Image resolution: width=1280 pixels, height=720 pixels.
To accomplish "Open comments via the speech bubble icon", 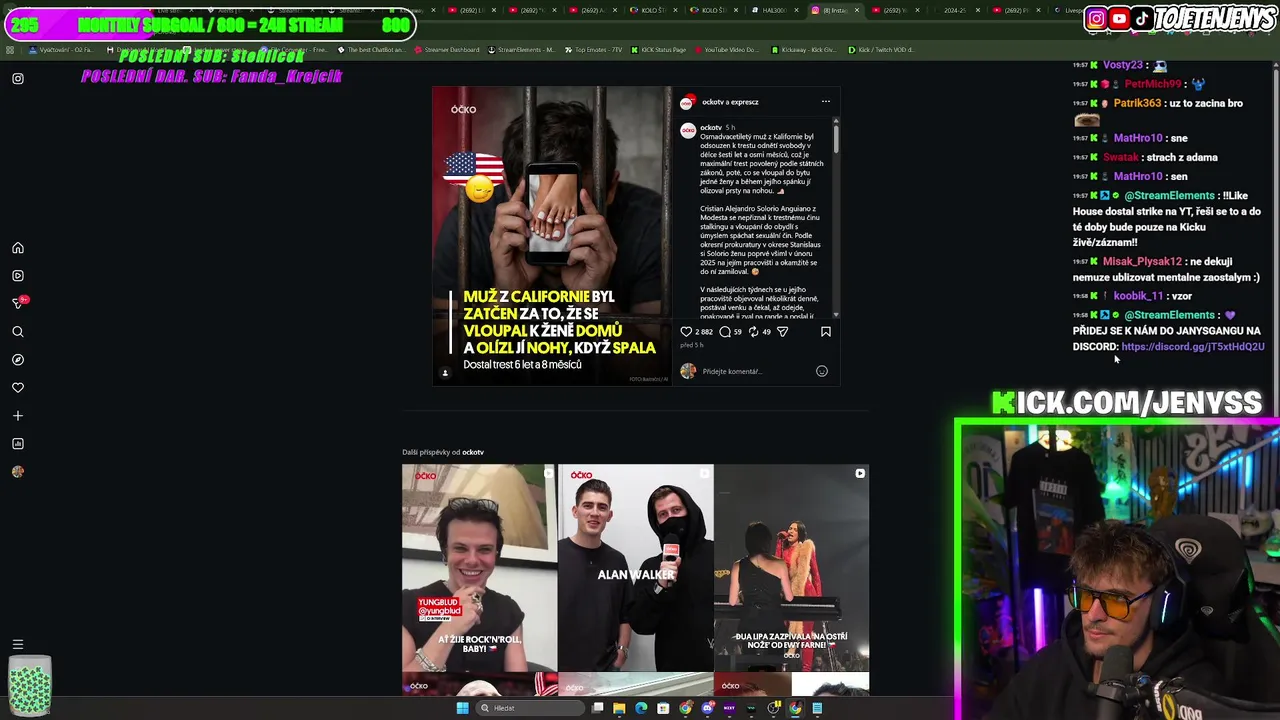I will pos(725,332).
